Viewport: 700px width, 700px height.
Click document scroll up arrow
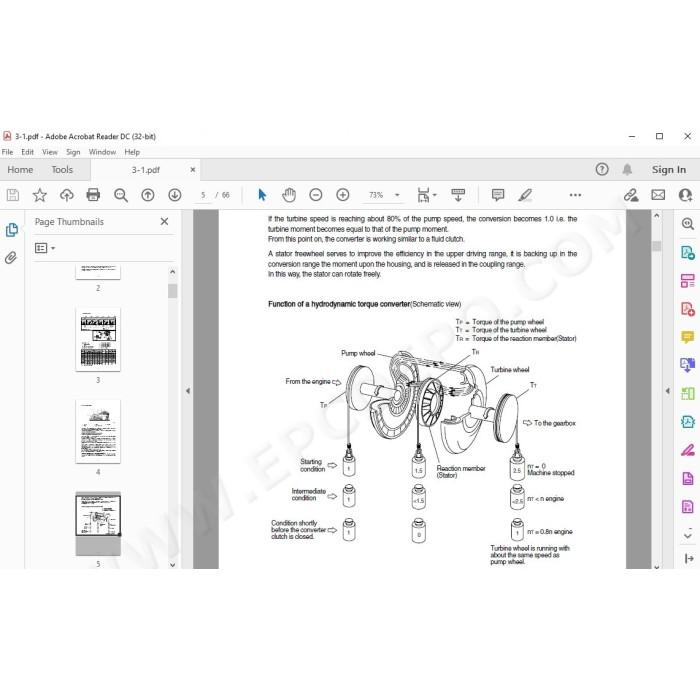pos(656,216)
